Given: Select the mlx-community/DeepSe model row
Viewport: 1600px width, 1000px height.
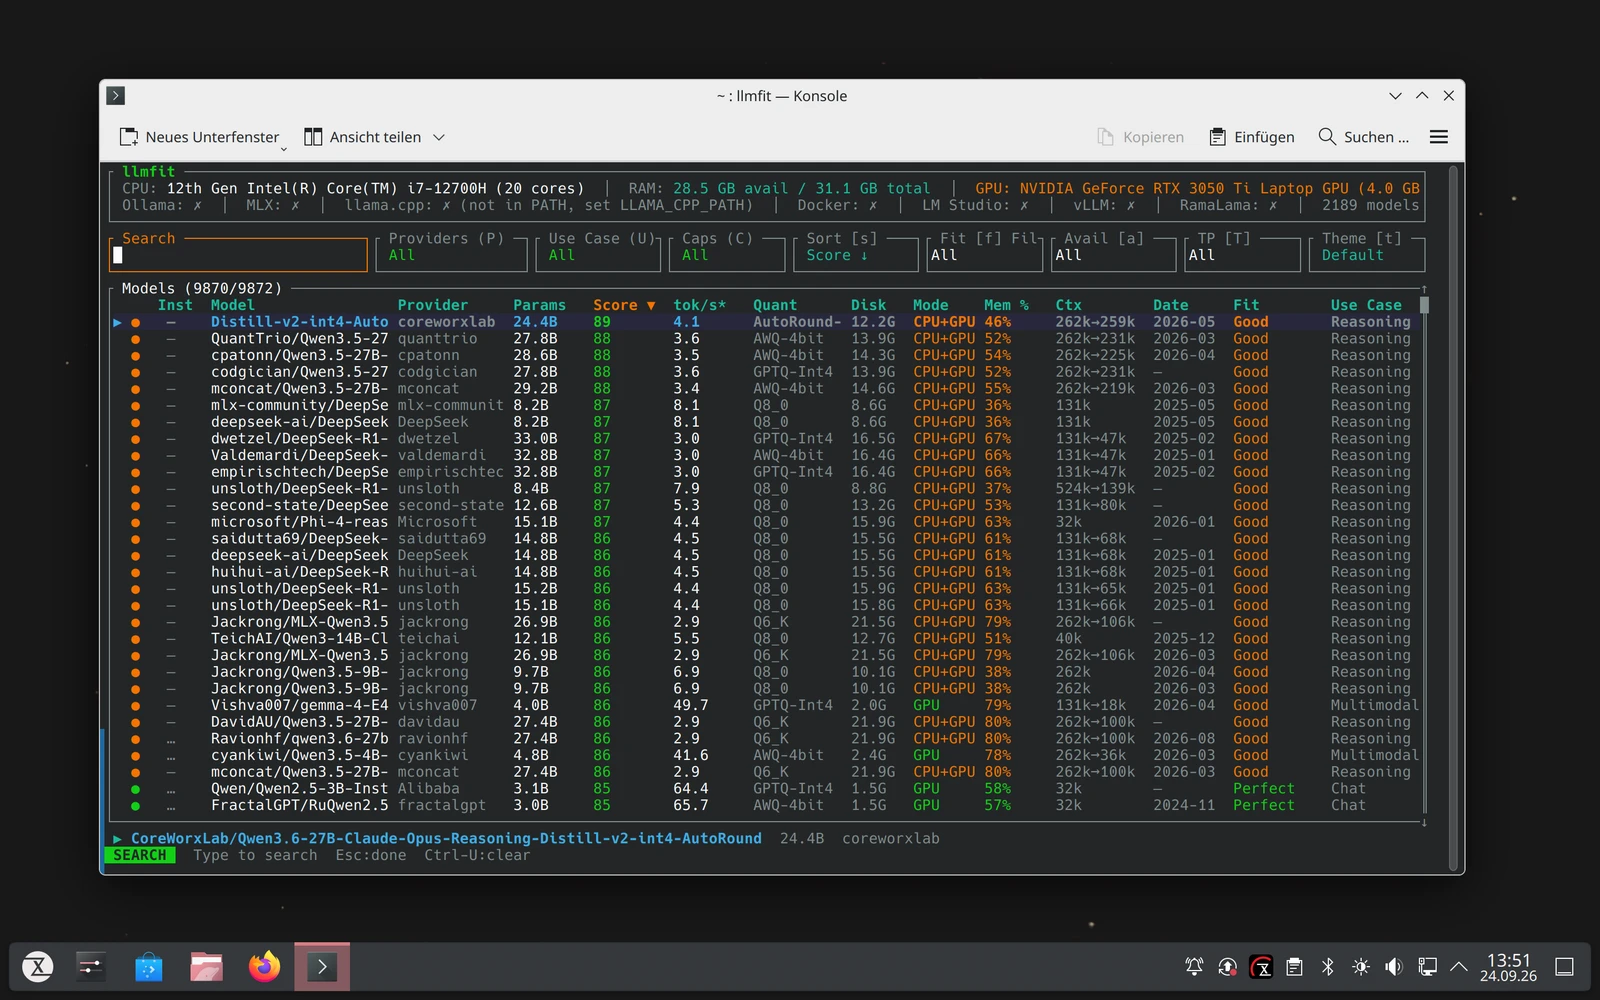Looking at the screenshot, I should tap(765, 405).
